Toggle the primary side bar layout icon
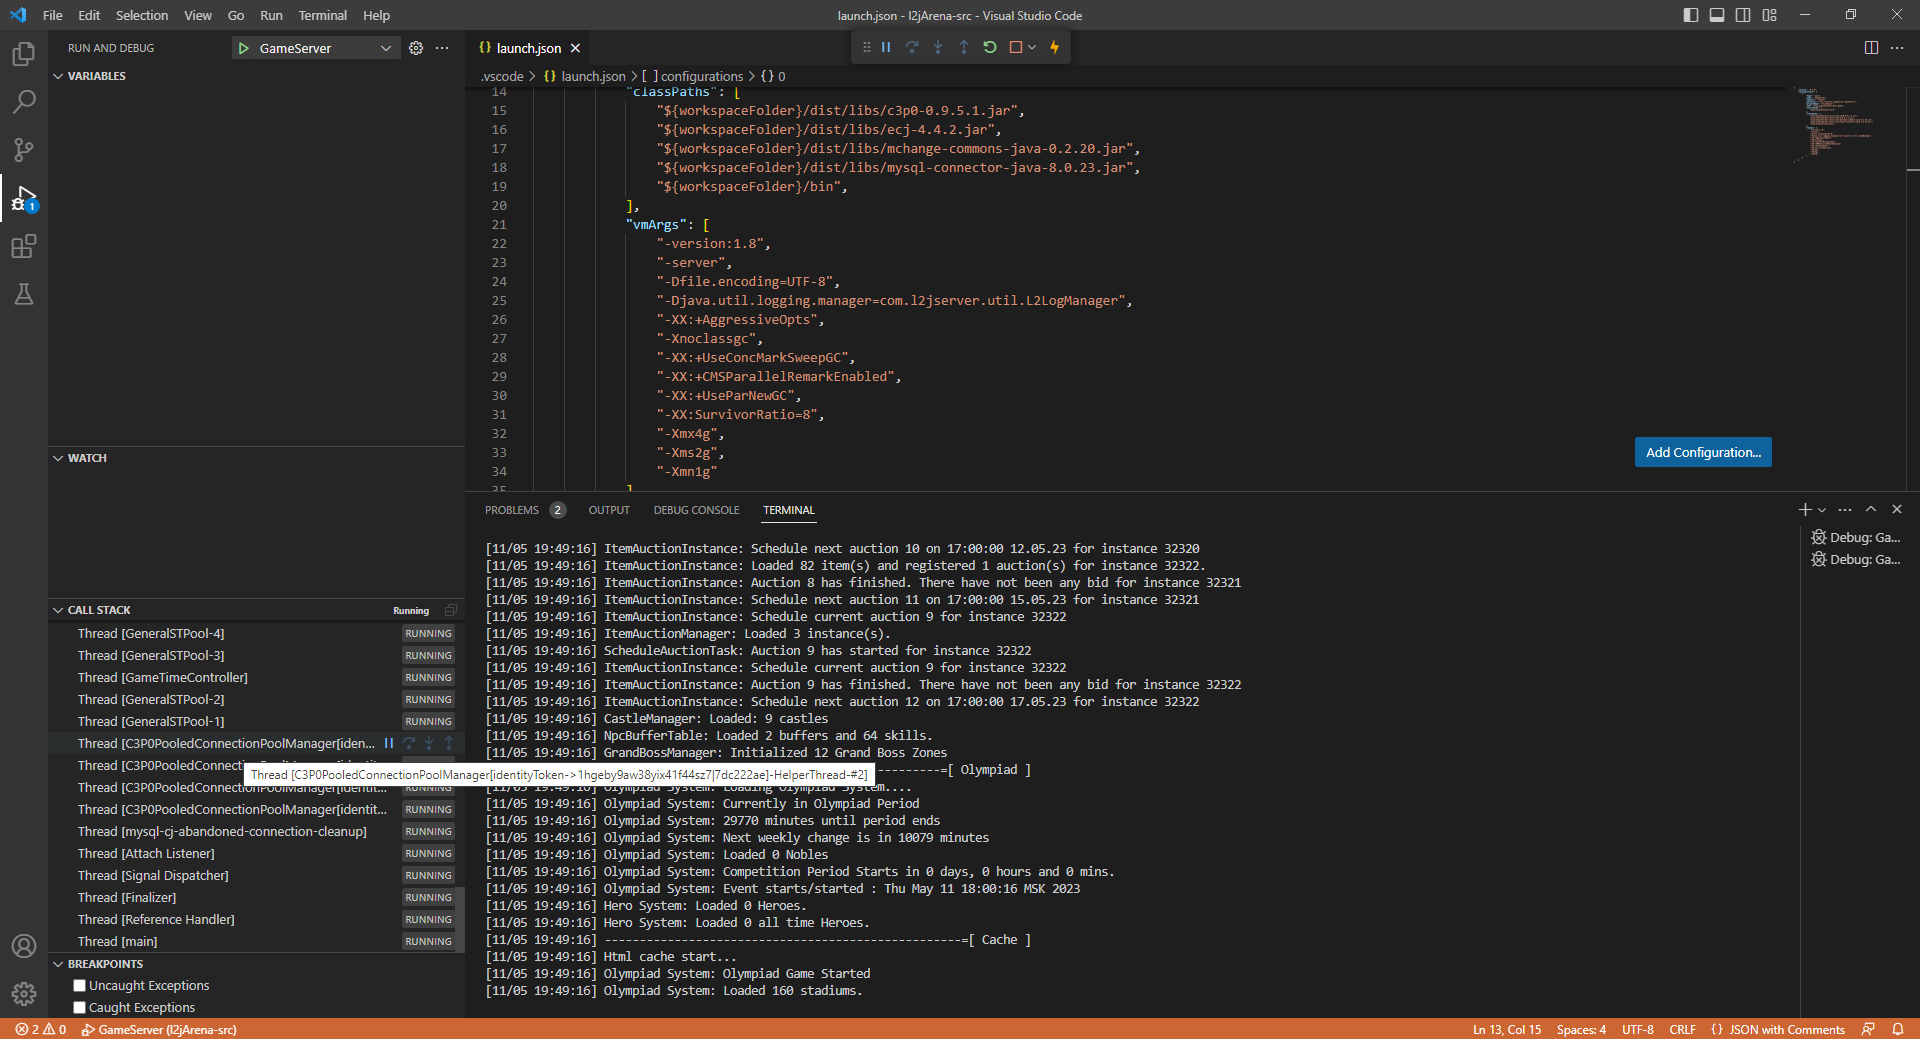Image resolution: width=1920 pixels, height=1039 pixels. (1691, 15)
